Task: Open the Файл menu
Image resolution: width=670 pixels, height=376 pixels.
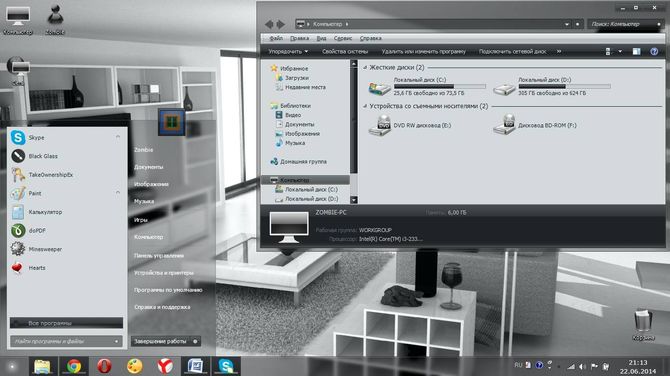Action: click(x=276, y=38)
